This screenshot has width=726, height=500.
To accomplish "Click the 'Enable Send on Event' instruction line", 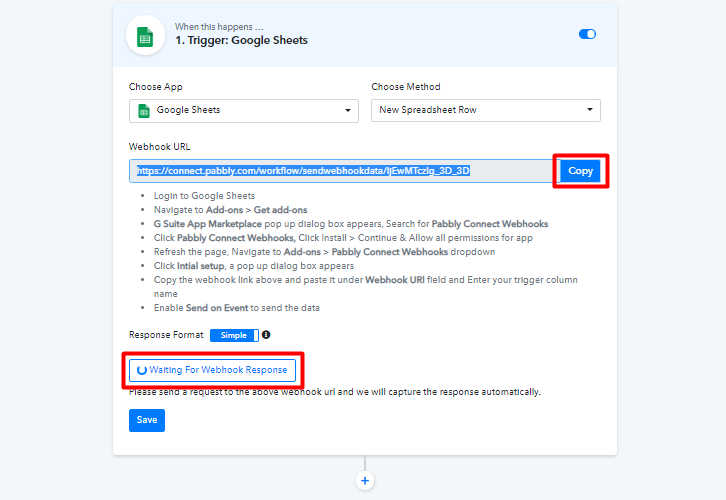I will tap(237, 308).
